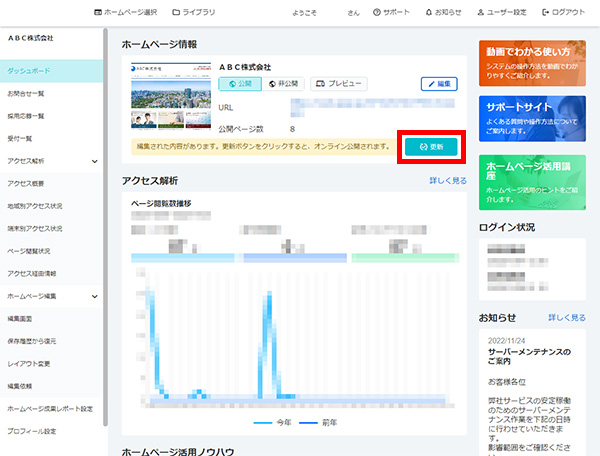Set the site status to 非公開
Image resolution: width=600 pixels, height=456 pixels.
[287, 84]
